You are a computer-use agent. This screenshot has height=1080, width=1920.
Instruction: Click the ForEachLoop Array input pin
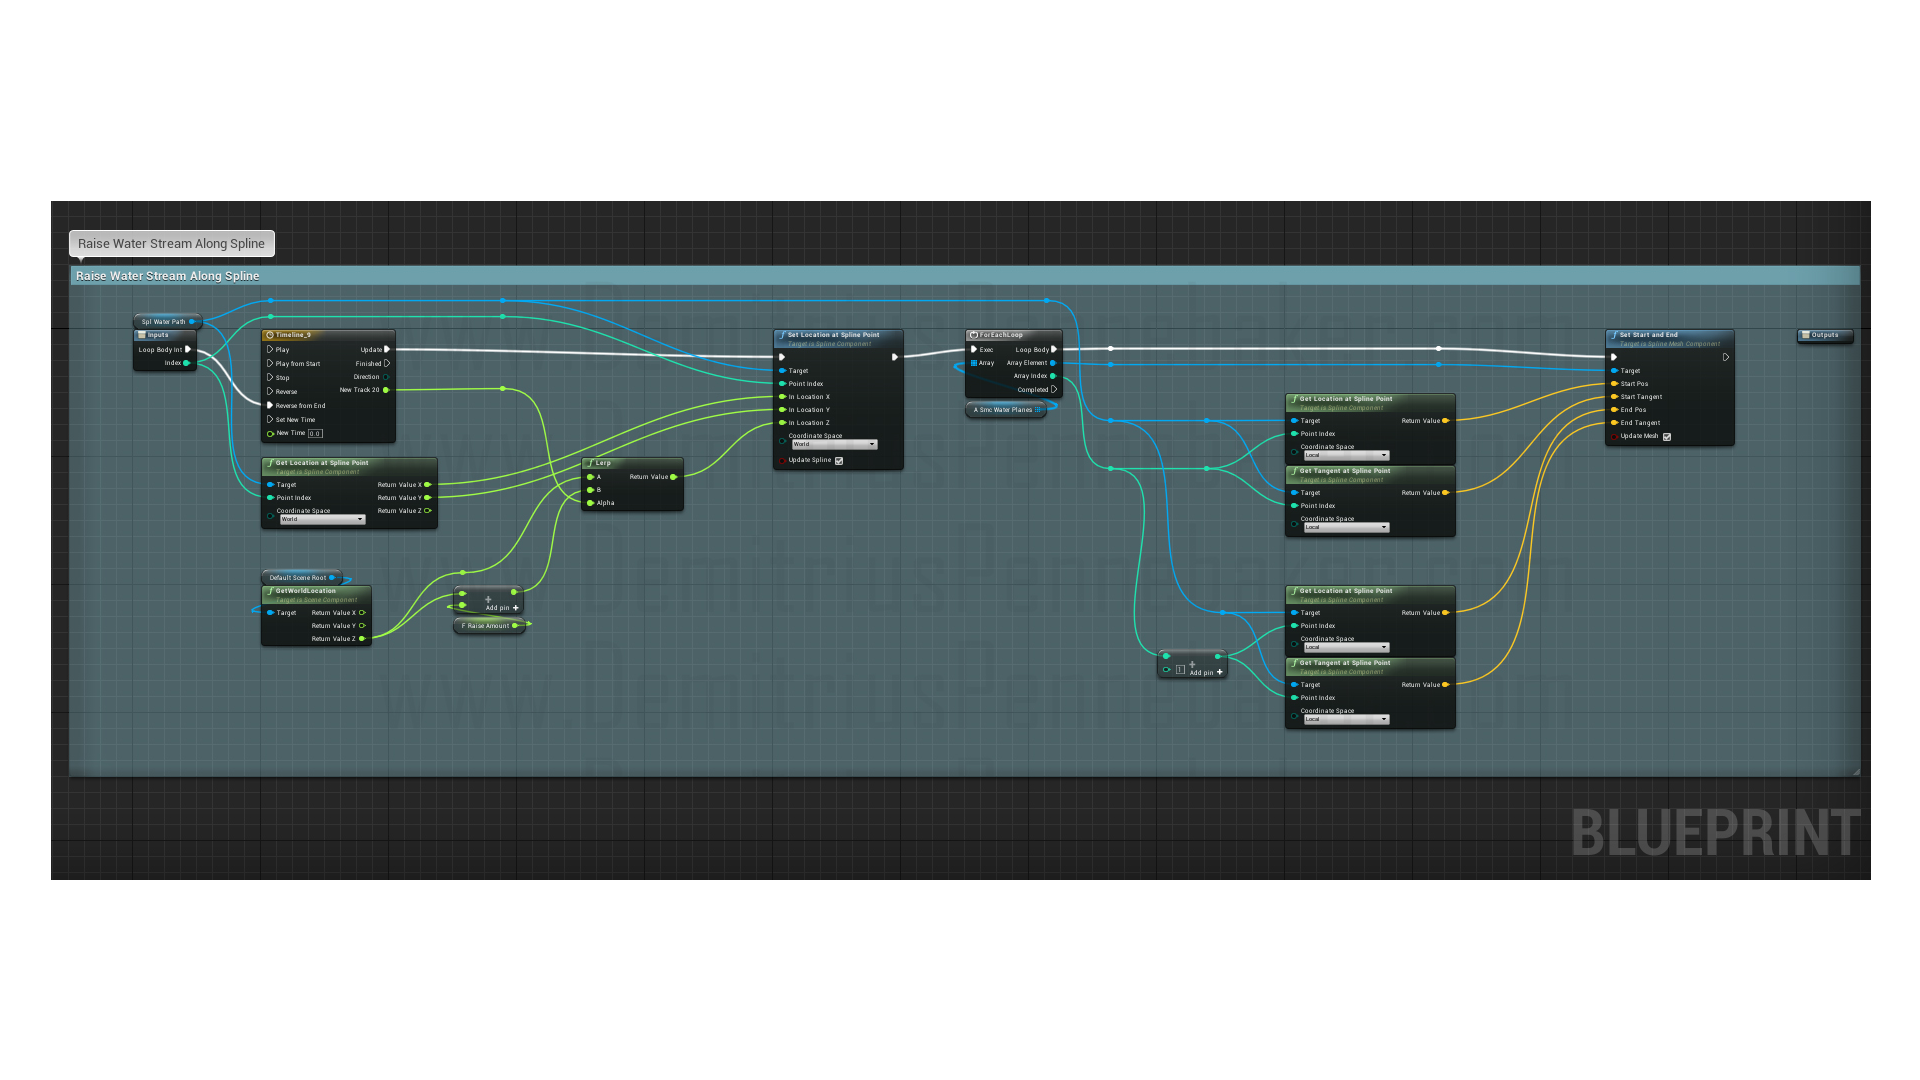tap(974, 363)
